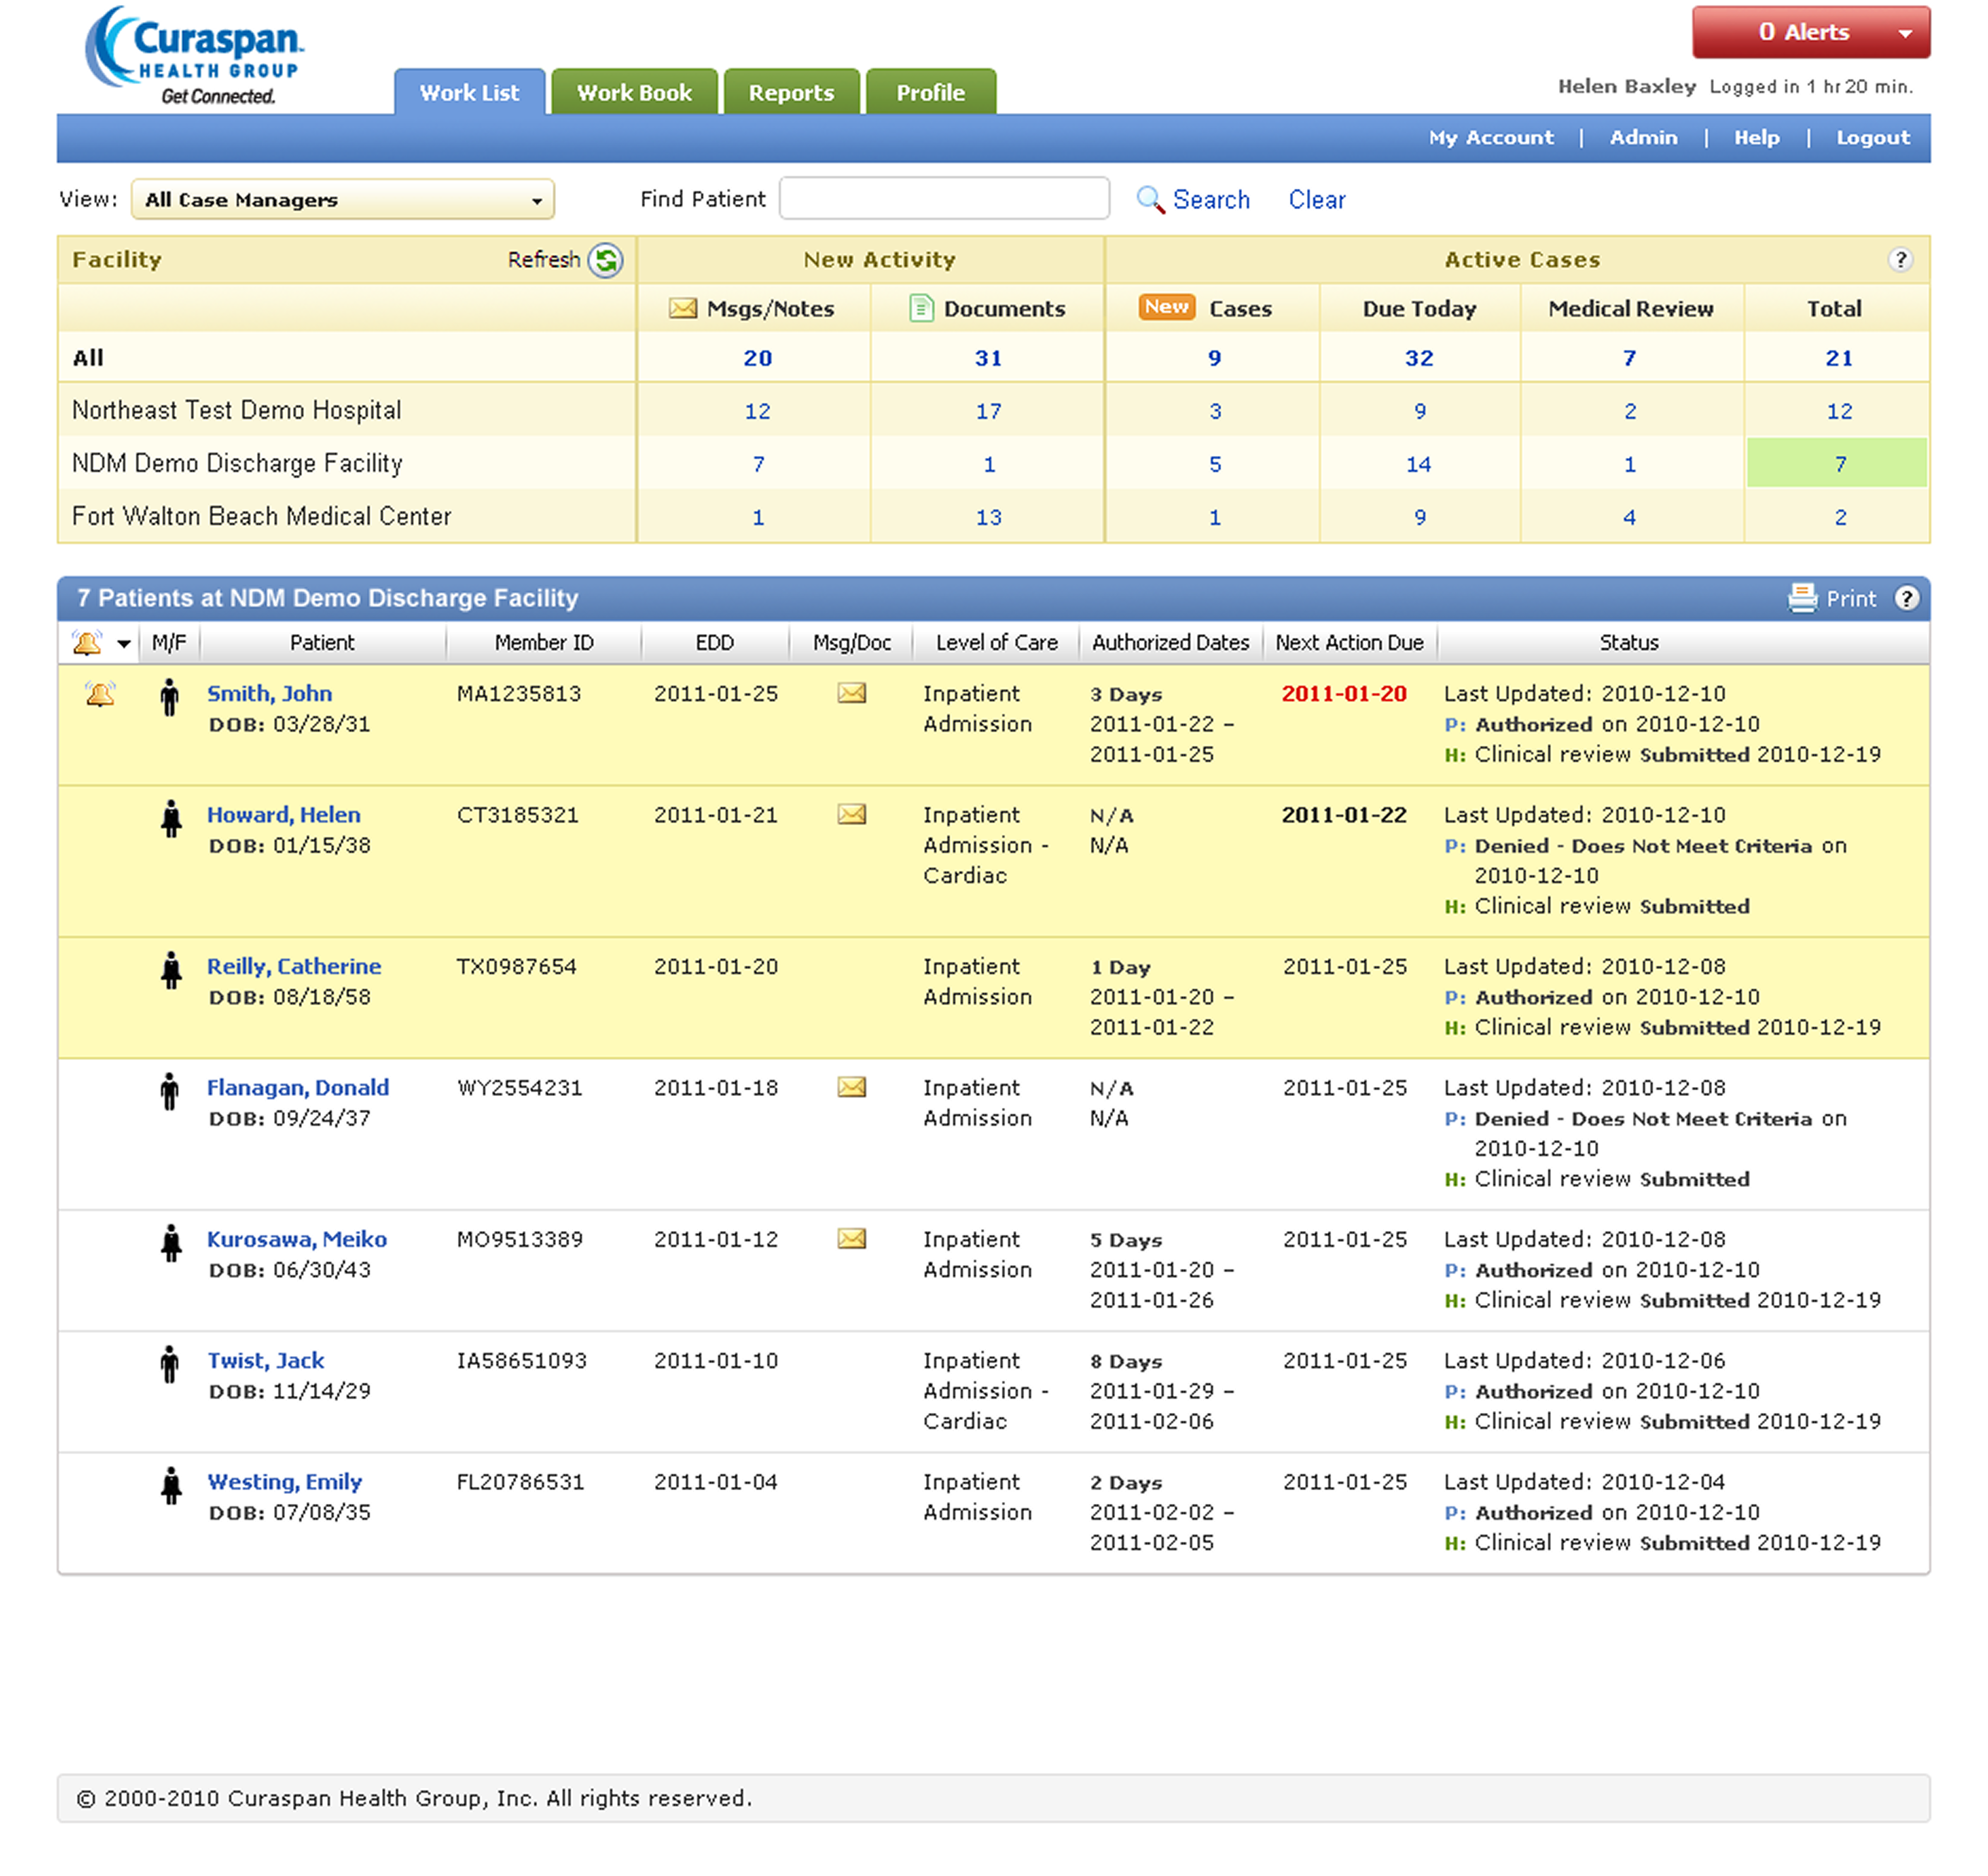Click the help icon beside Print

click(x=1907, y=598)
